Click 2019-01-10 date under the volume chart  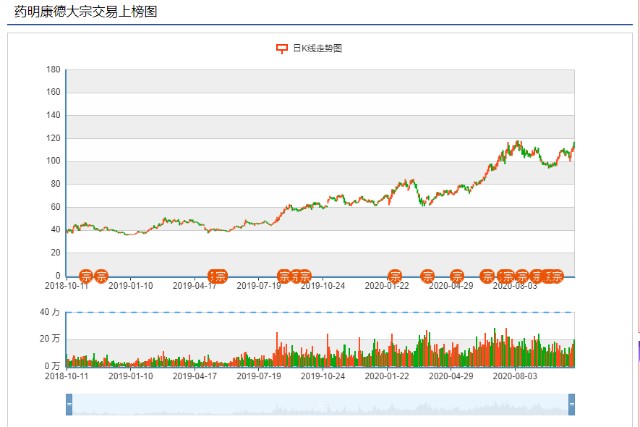131,376
